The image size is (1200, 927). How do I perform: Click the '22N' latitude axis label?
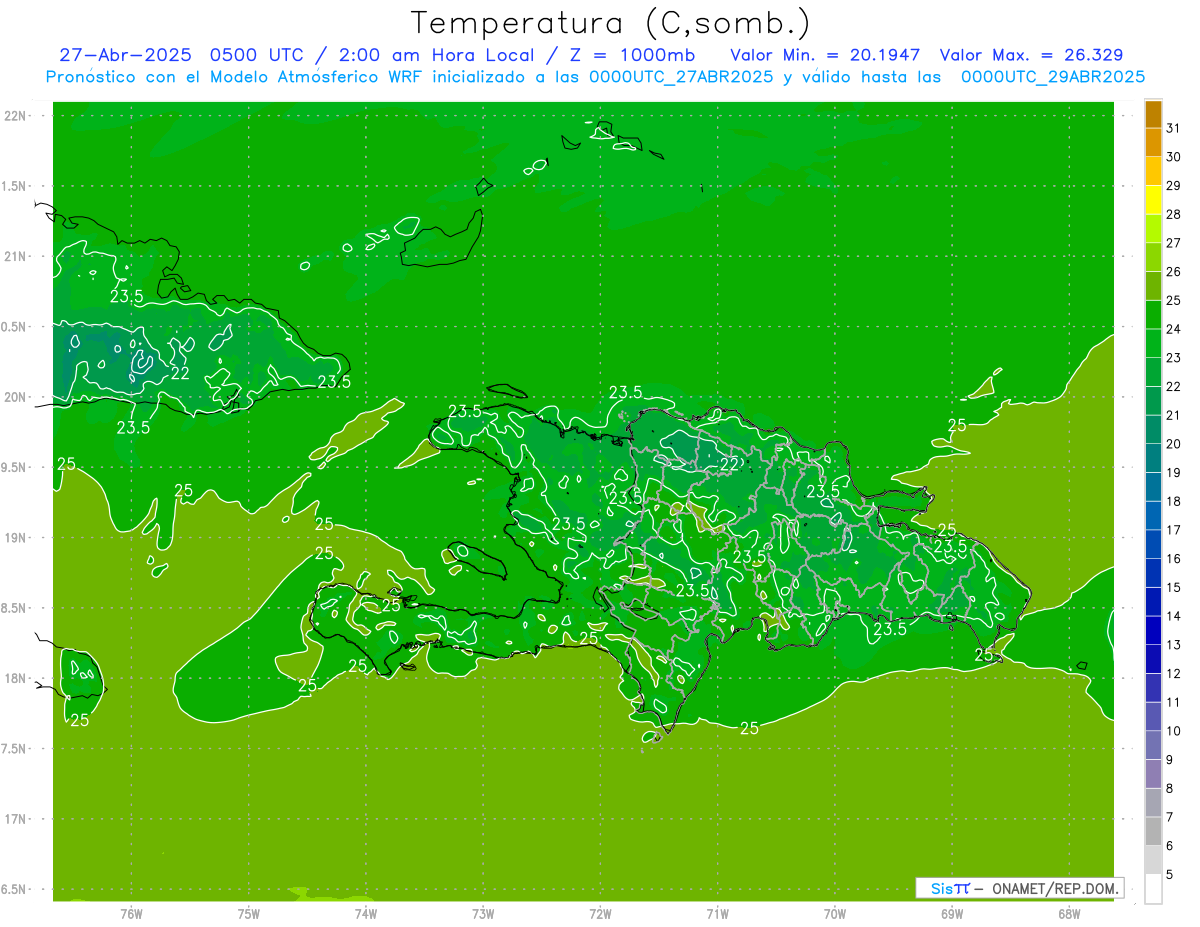[x=15, y=116]
